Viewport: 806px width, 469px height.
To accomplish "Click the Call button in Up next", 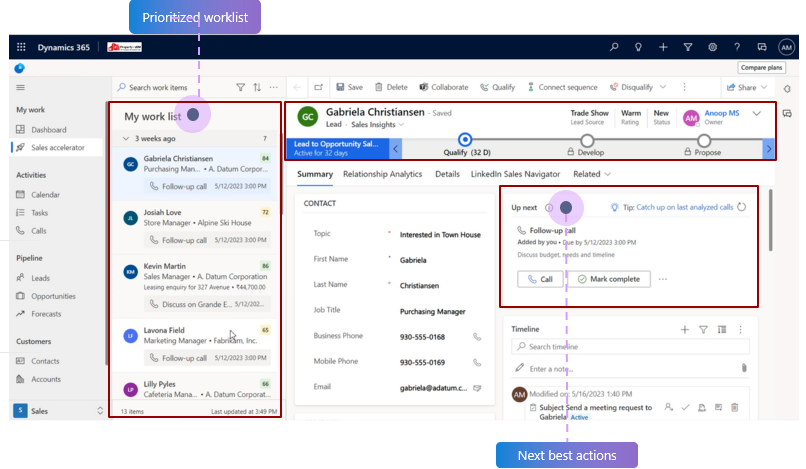I will [x=540, y=279].
